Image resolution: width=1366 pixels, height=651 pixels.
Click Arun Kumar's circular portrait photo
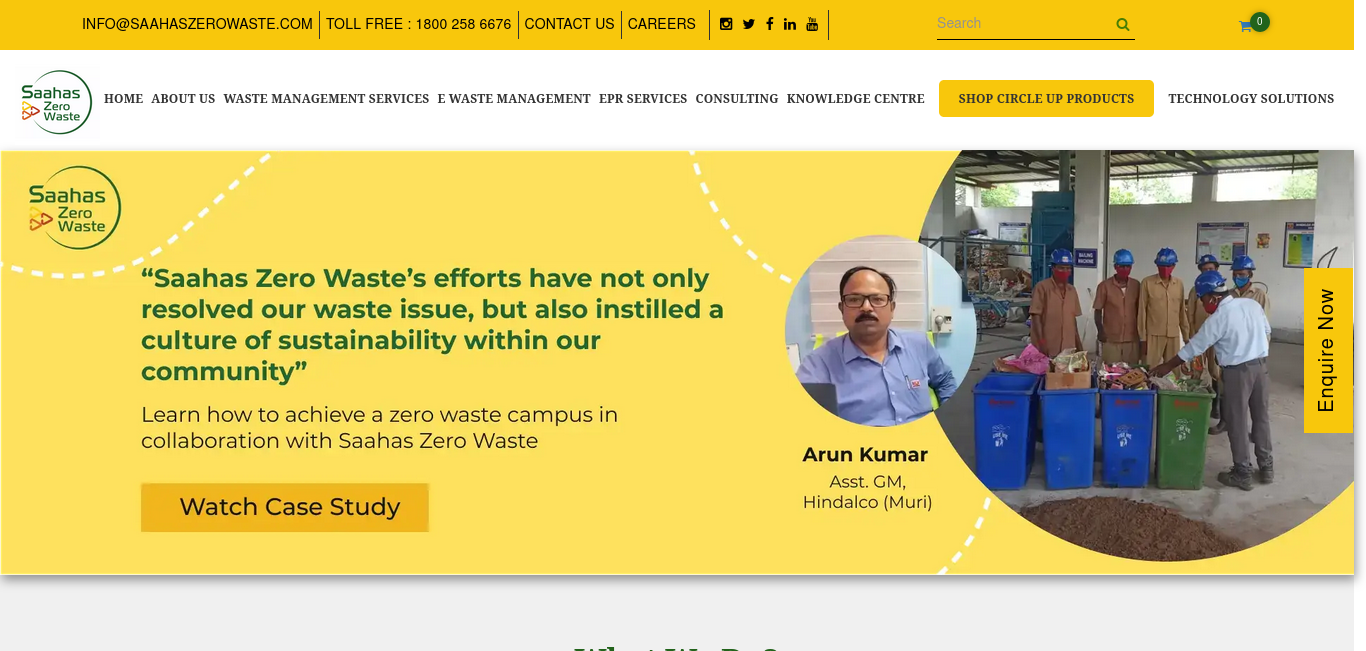pos(880,331)
